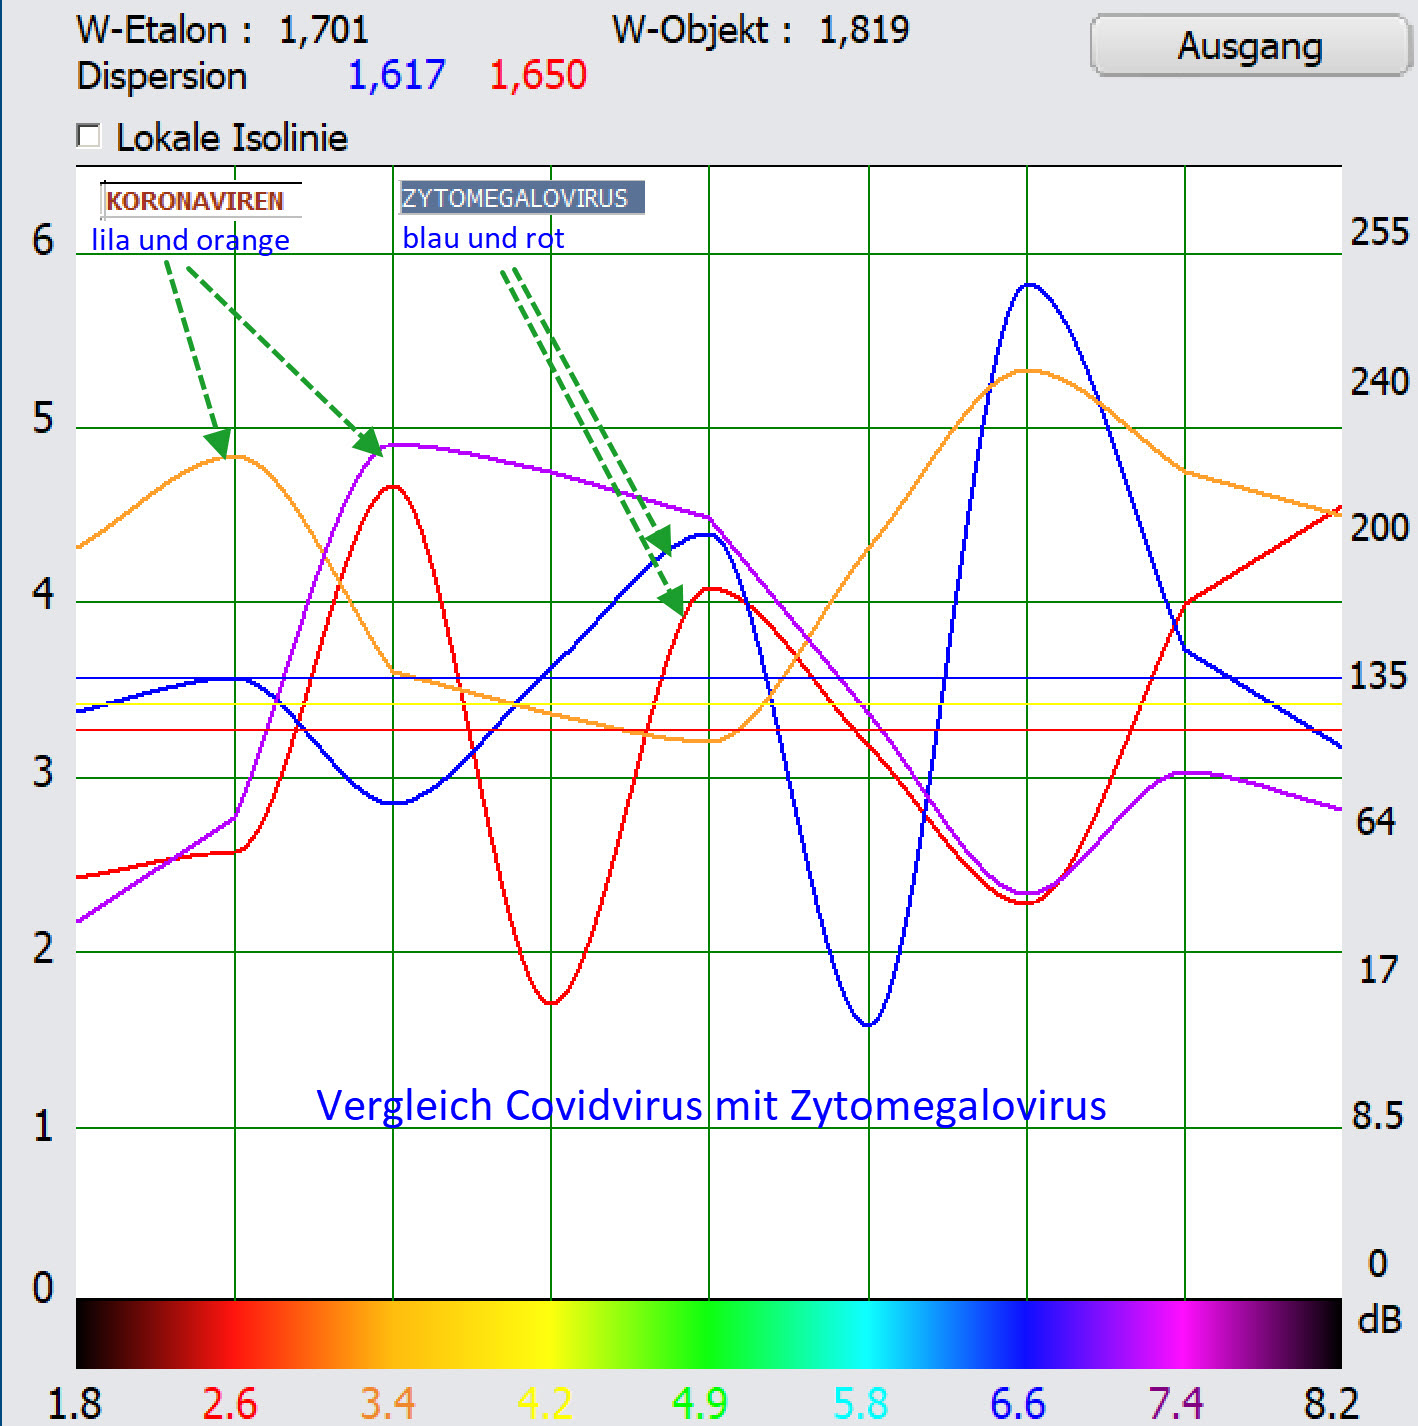Click the 'blau und rot' annotation text

483,238
